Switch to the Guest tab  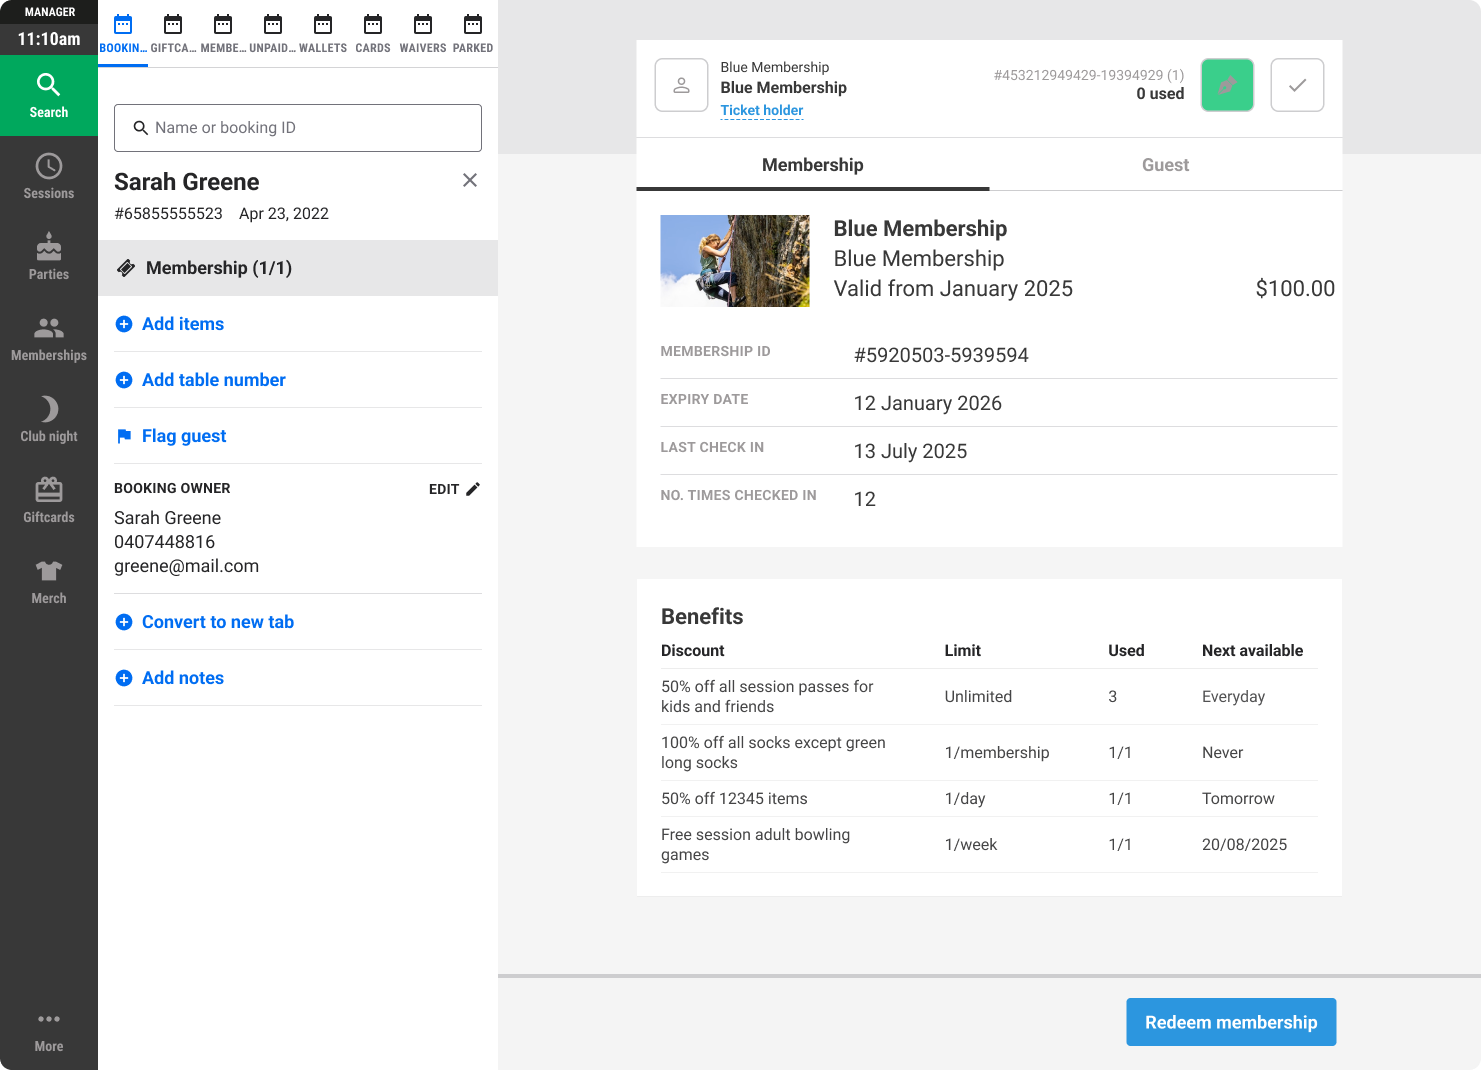tap(1165, 165)
